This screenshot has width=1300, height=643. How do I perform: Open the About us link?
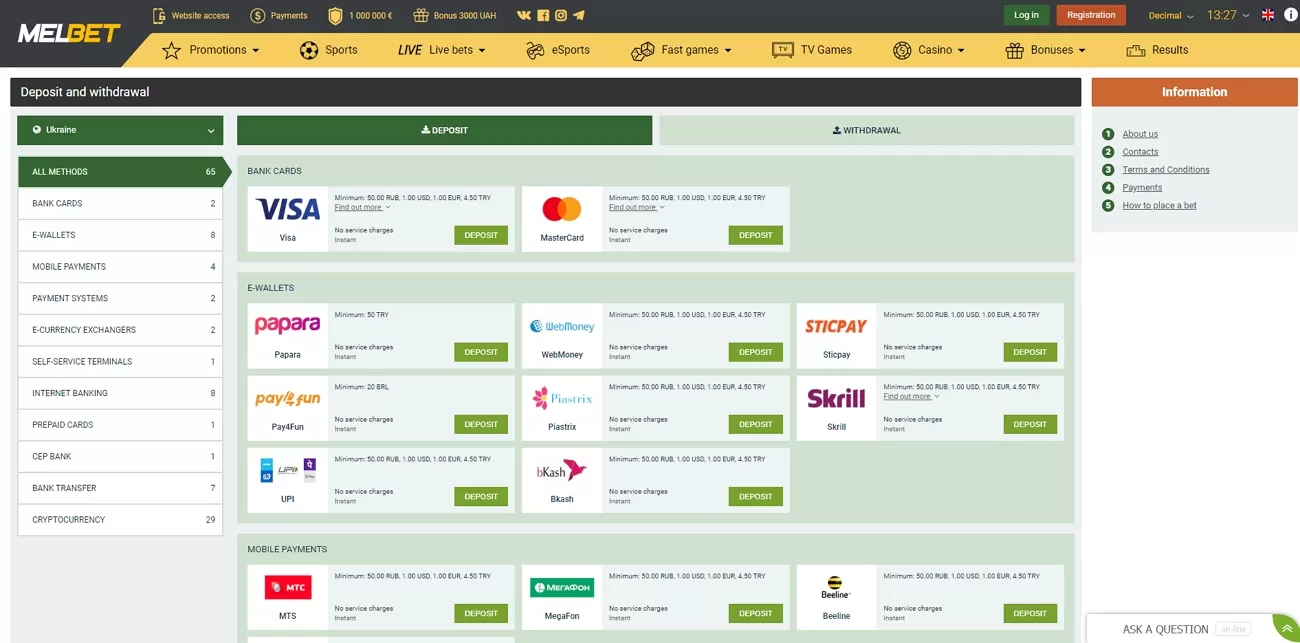[1140, 134]
